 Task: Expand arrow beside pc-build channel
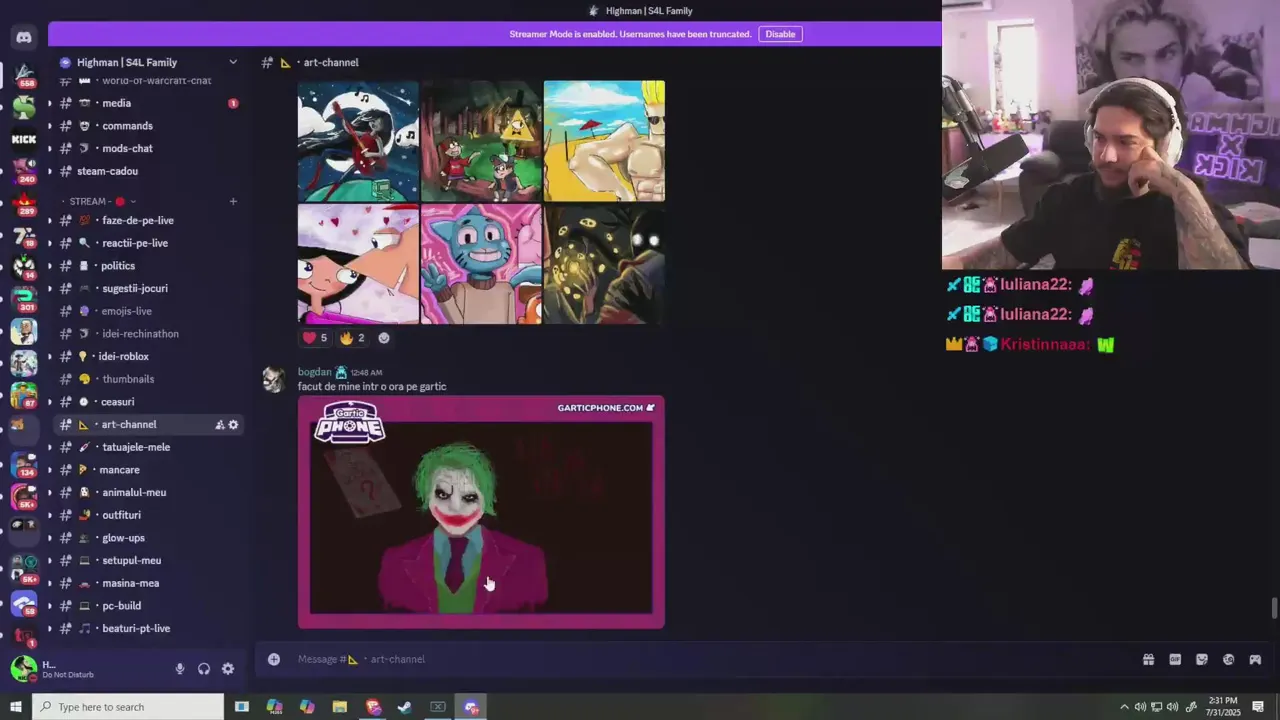pos(50,606)
